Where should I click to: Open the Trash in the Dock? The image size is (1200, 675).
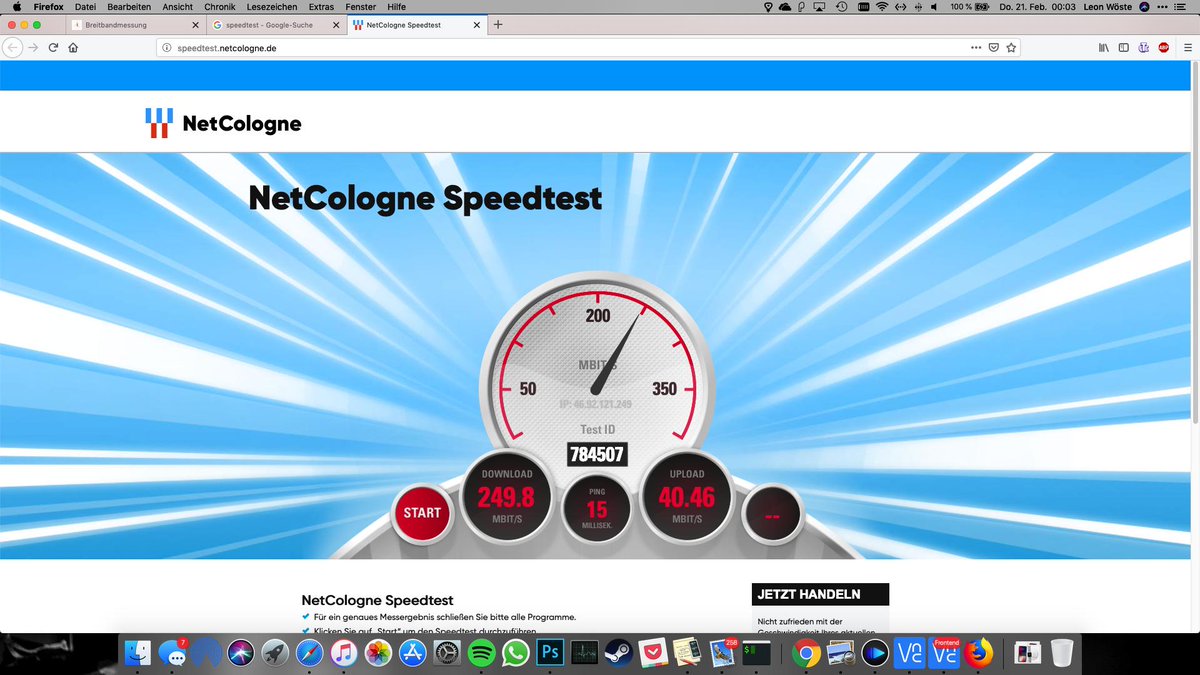point(1062,653)
